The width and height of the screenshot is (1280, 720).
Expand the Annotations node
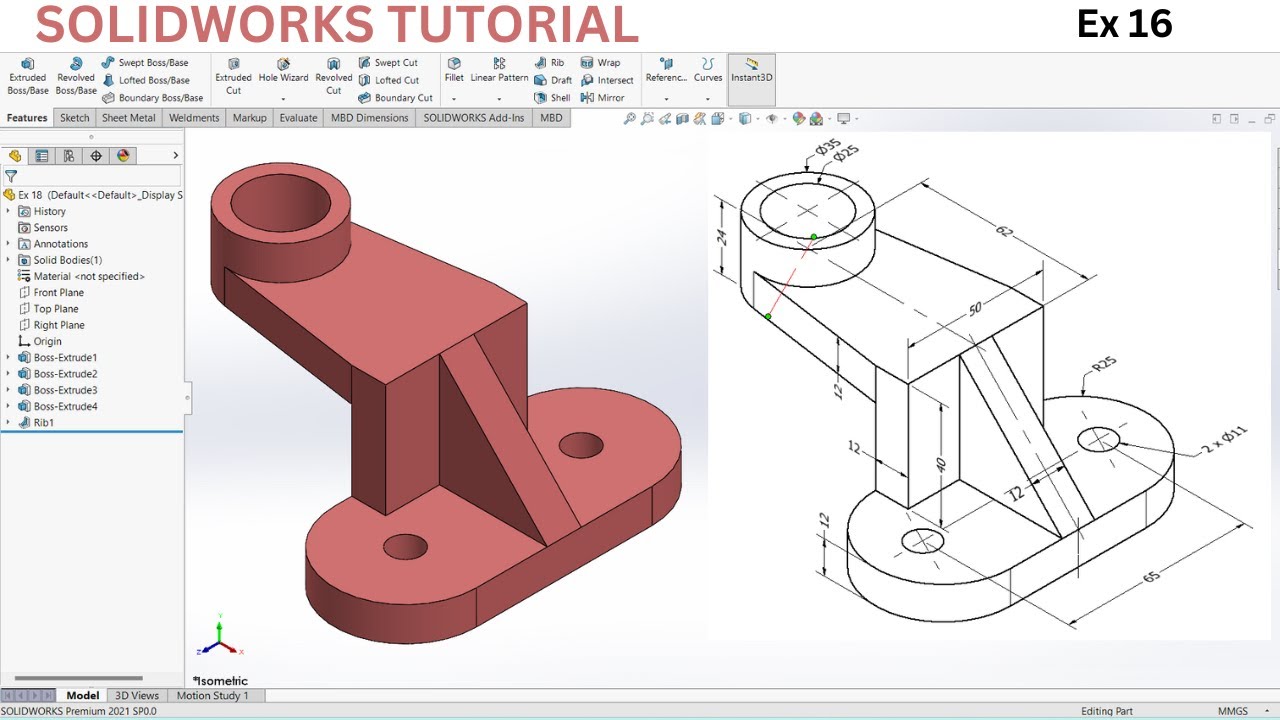tap(9, 244)
